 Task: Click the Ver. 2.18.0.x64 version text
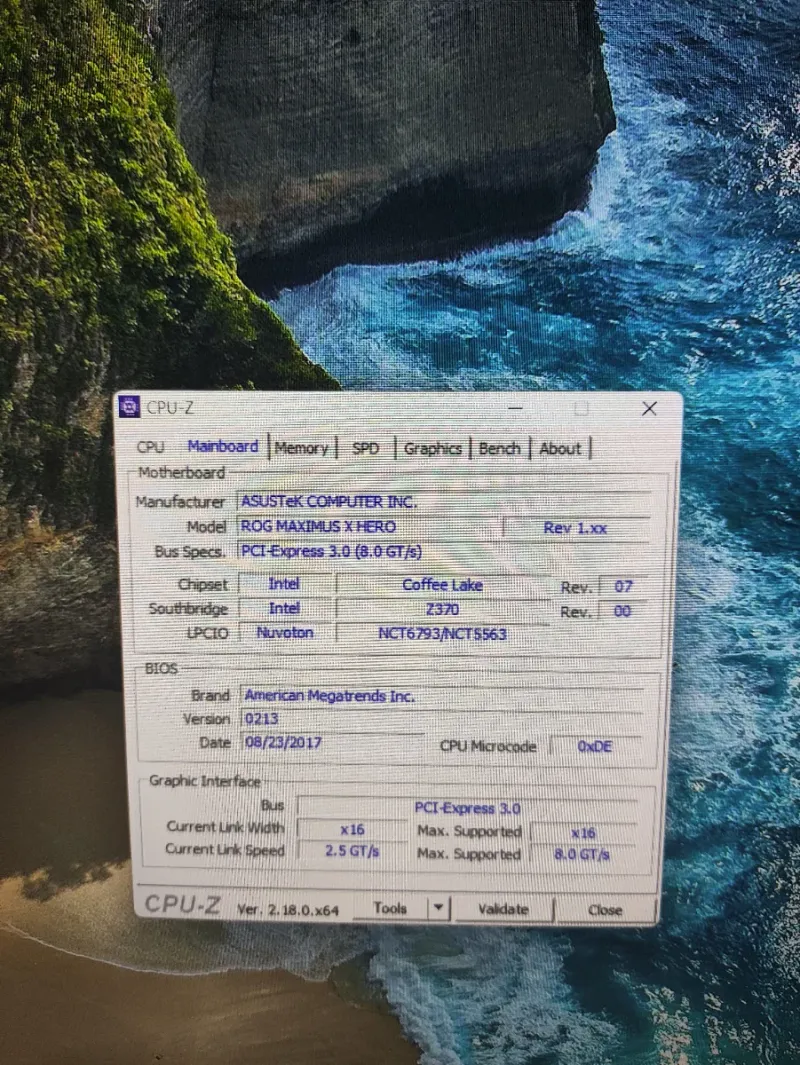click(288, 909)
